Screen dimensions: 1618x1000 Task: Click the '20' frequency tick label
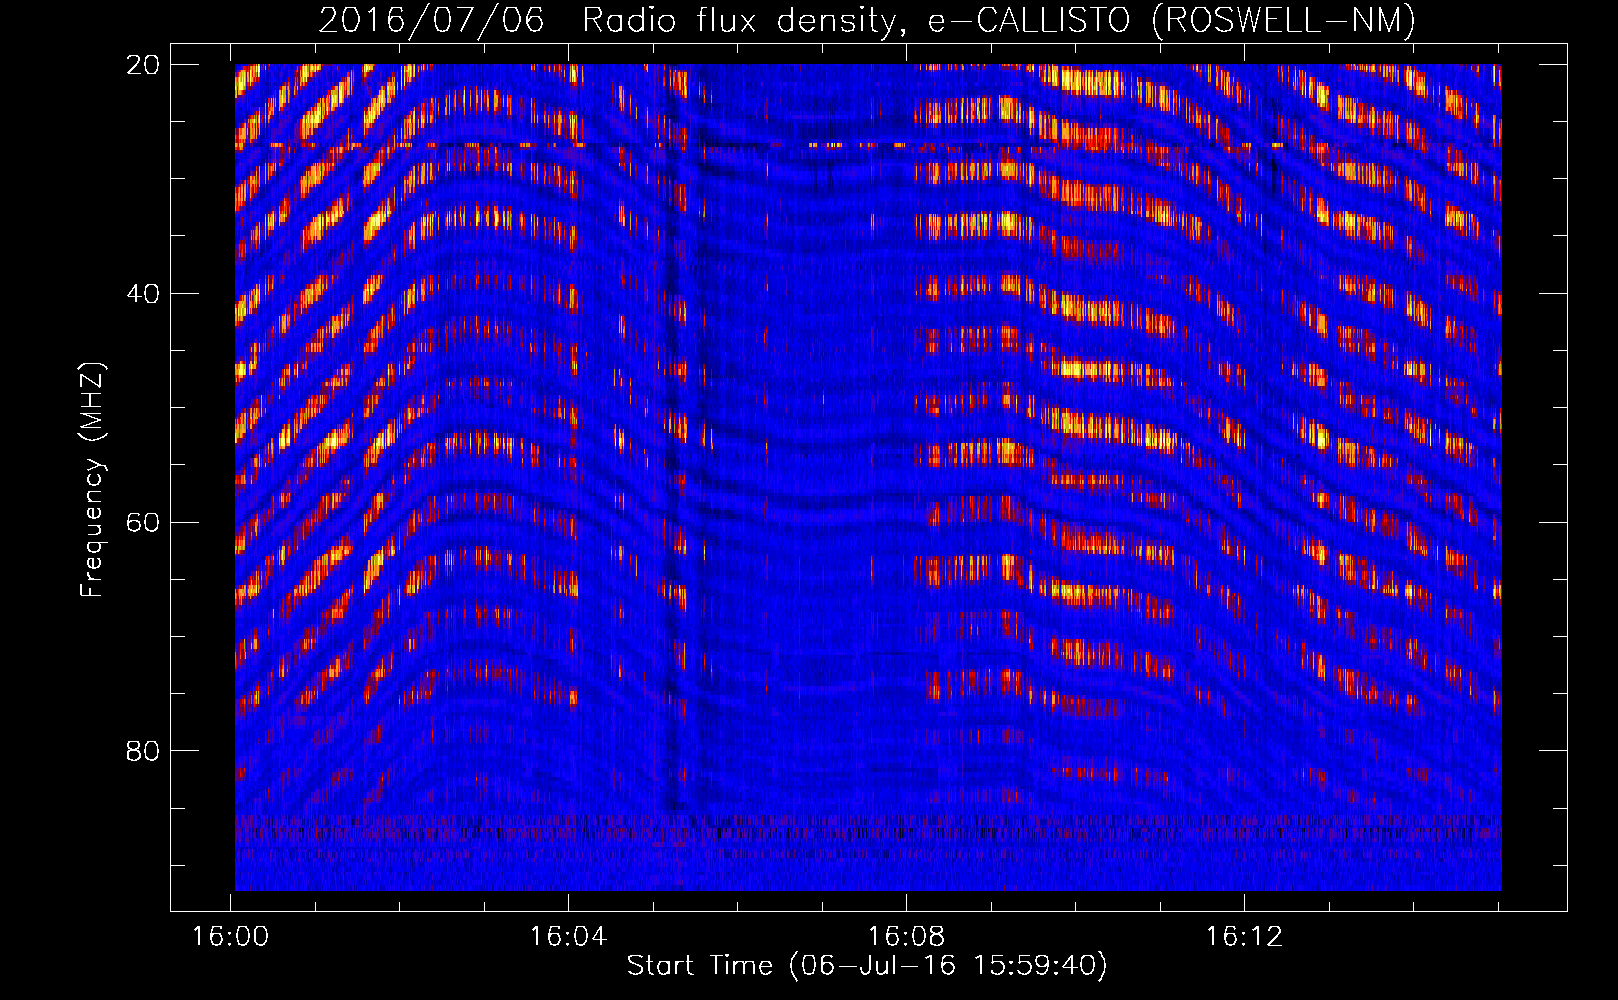pyautogui.click(x=142, y=65)
